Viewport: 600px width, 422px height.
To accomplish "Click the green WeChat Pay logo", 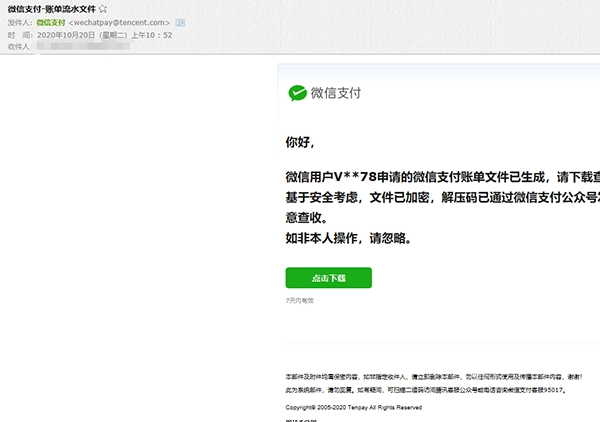I will (298, 93).
